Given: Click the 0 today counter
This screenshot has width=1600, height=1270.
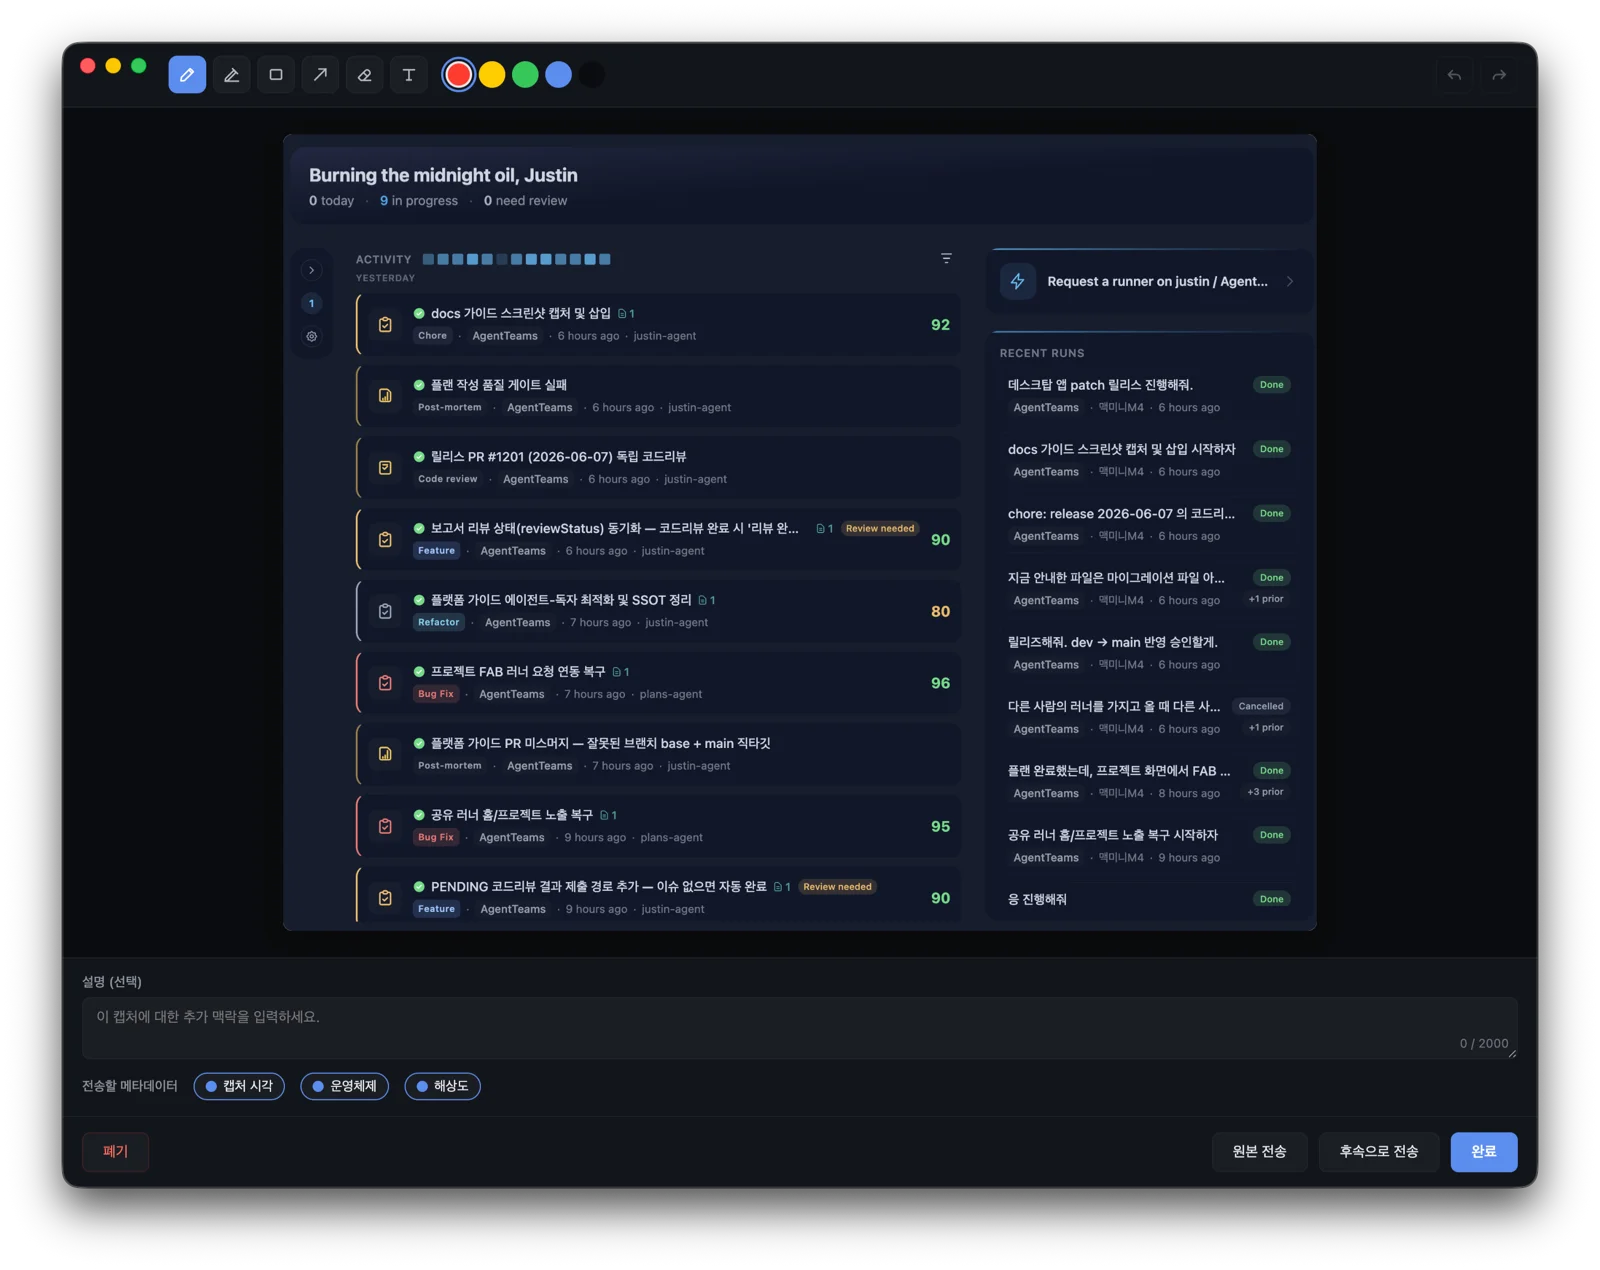Looking at the screenshot, I should [331, 201].
